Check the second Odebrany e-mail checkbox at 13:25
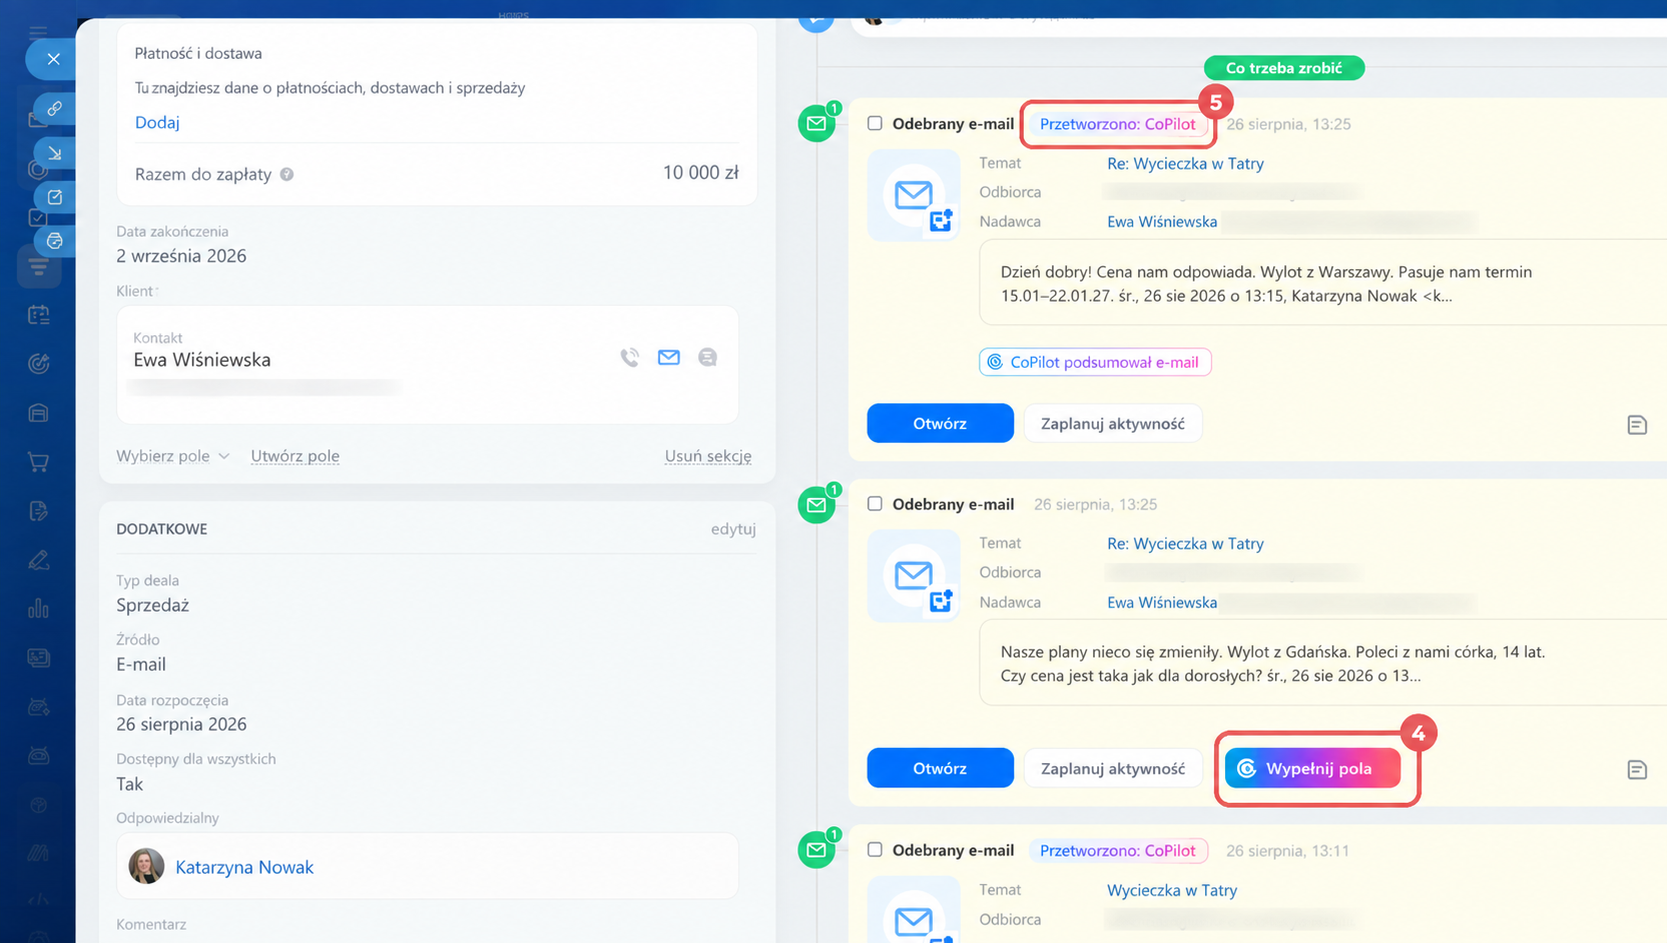This screenshot has height=943, width=1667. pyautogui.click(x=875, y=503)
